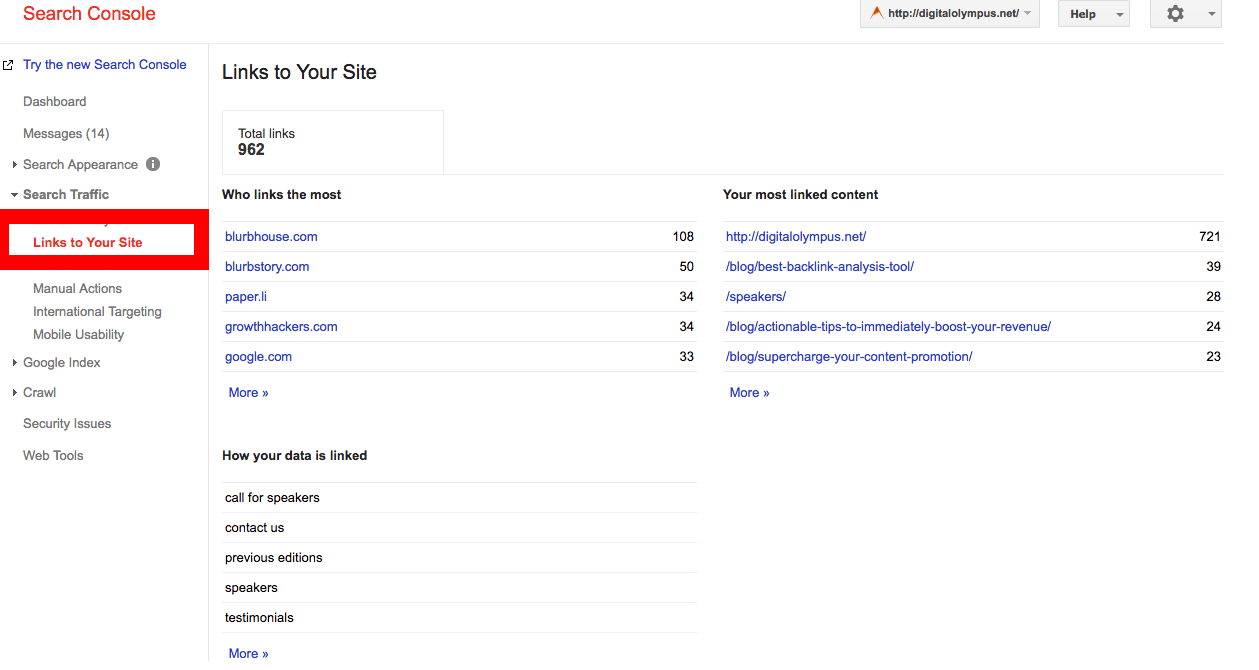Open the growthhackers.com linking domain
The height and width of the screenshot is (670, 1259).
click(x=281, y=327)
